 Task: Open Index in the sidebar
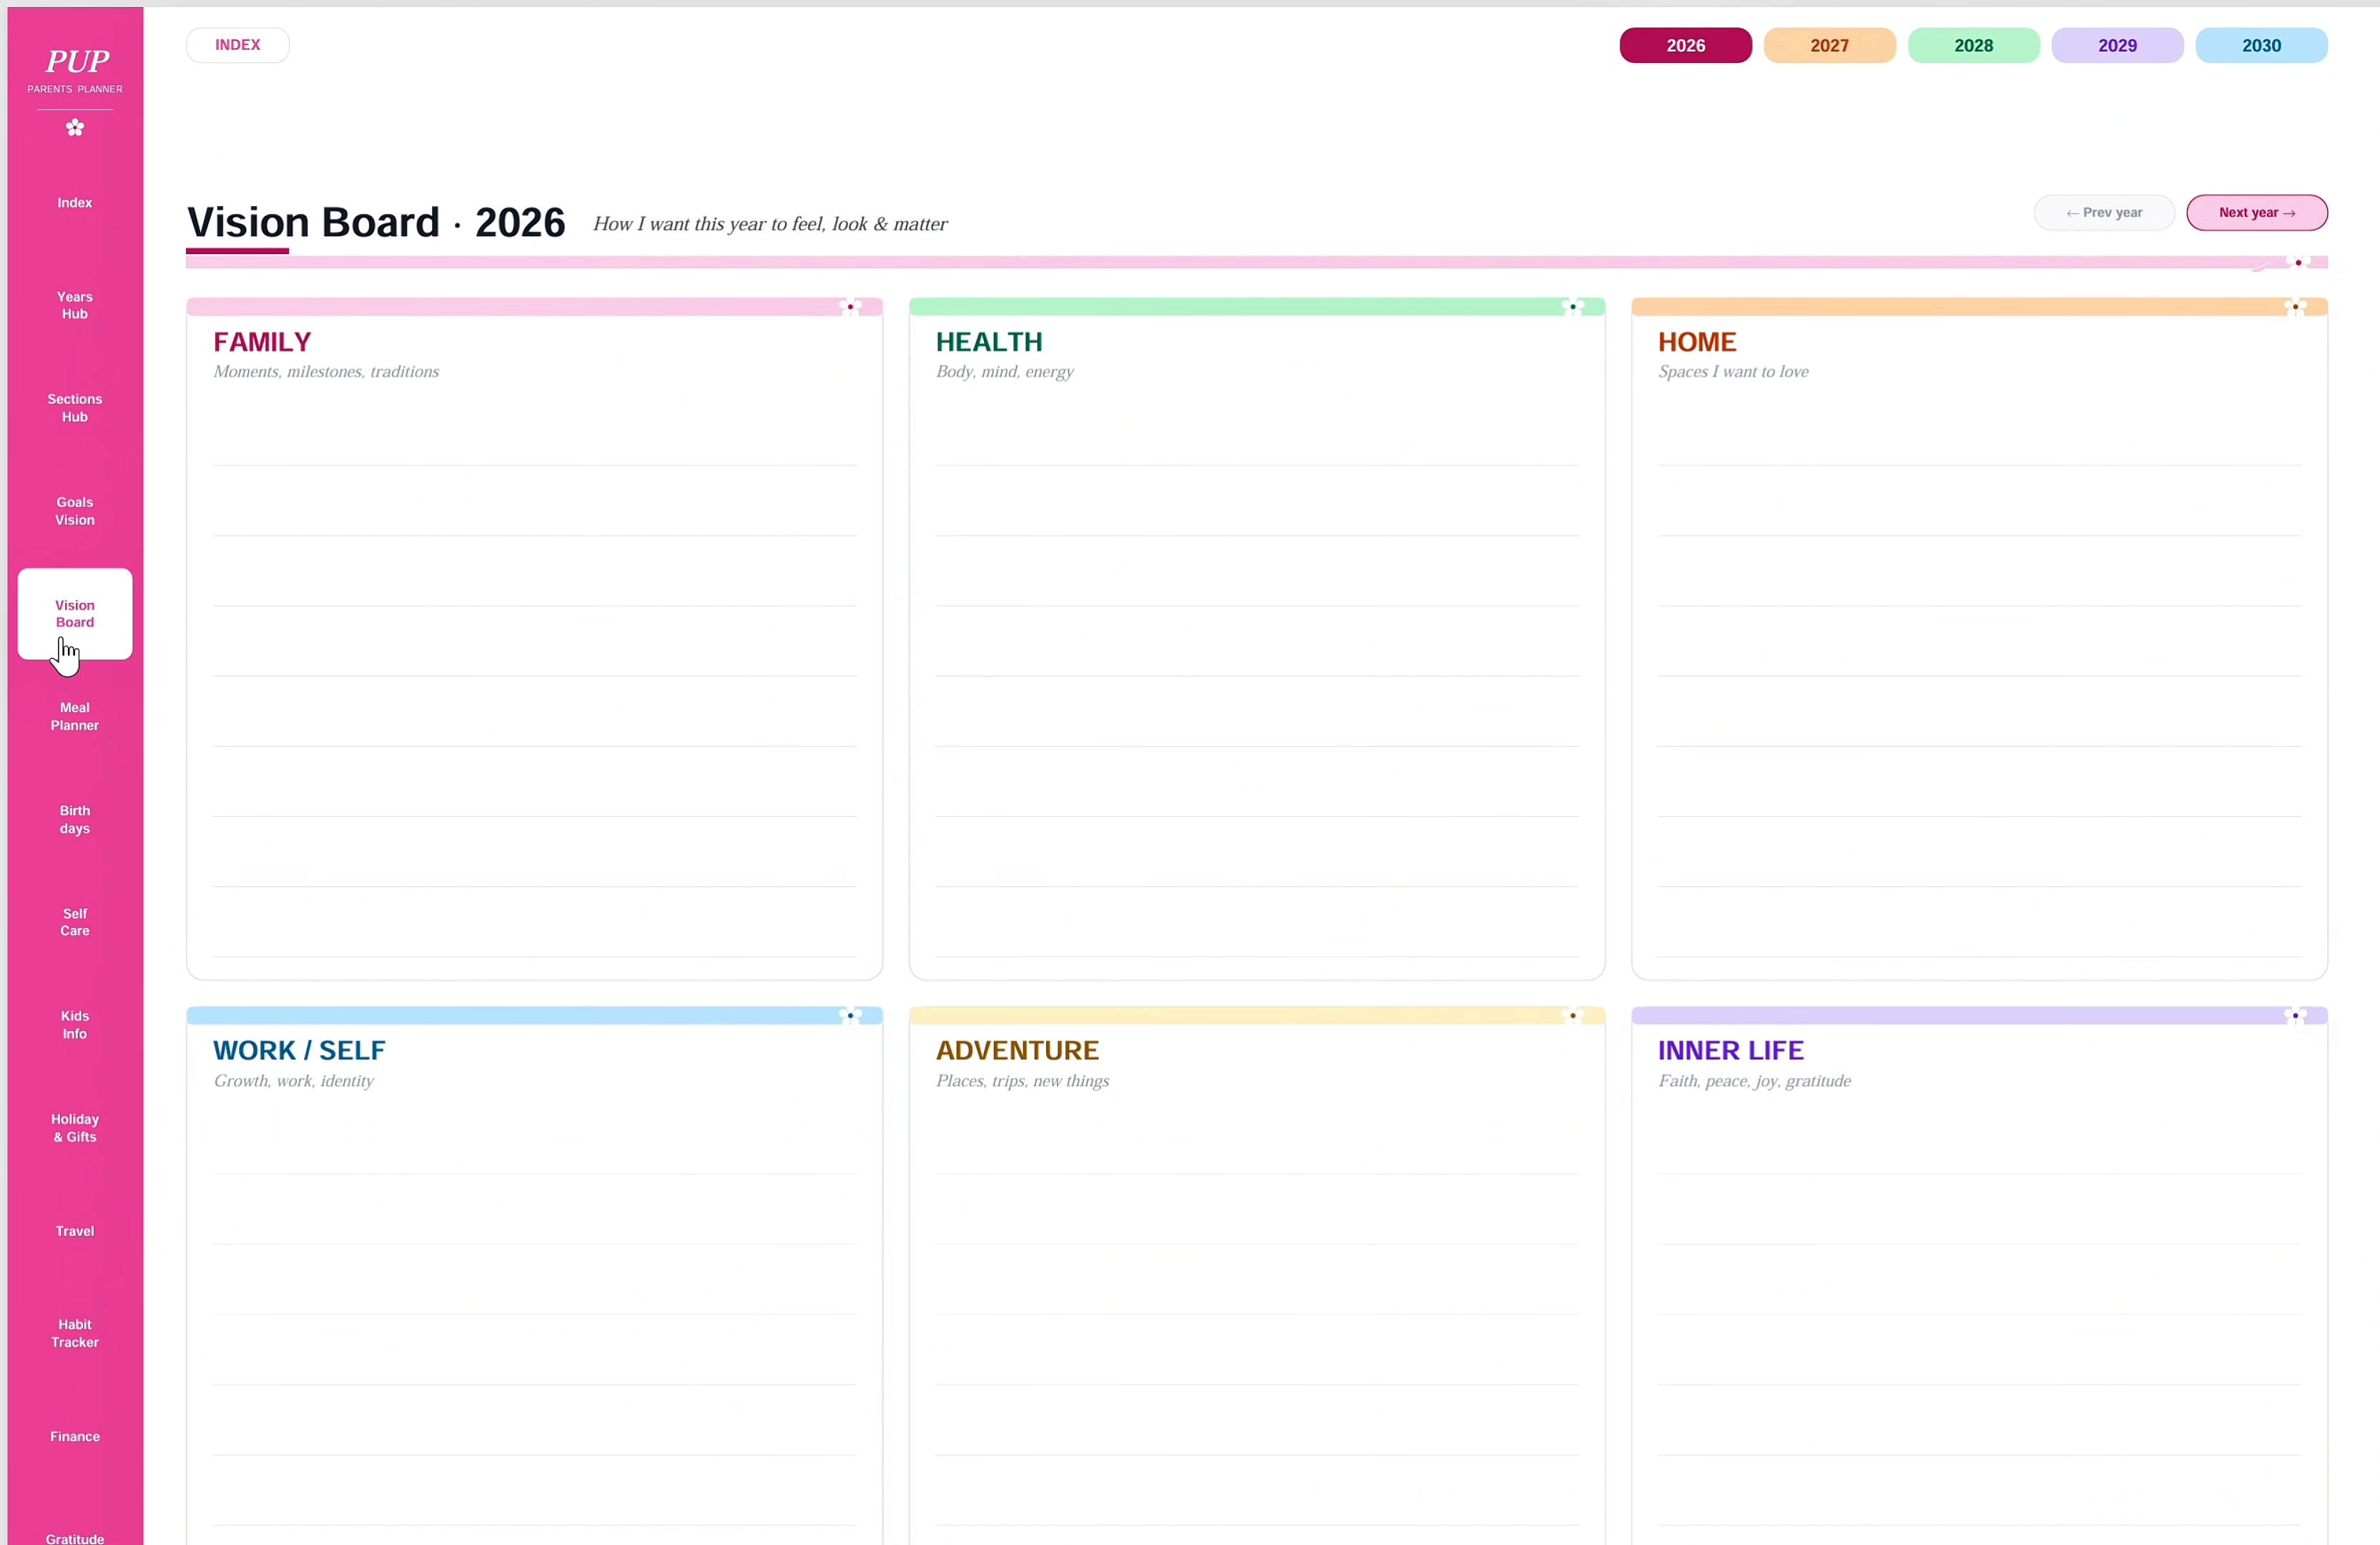tap(75, 203)
